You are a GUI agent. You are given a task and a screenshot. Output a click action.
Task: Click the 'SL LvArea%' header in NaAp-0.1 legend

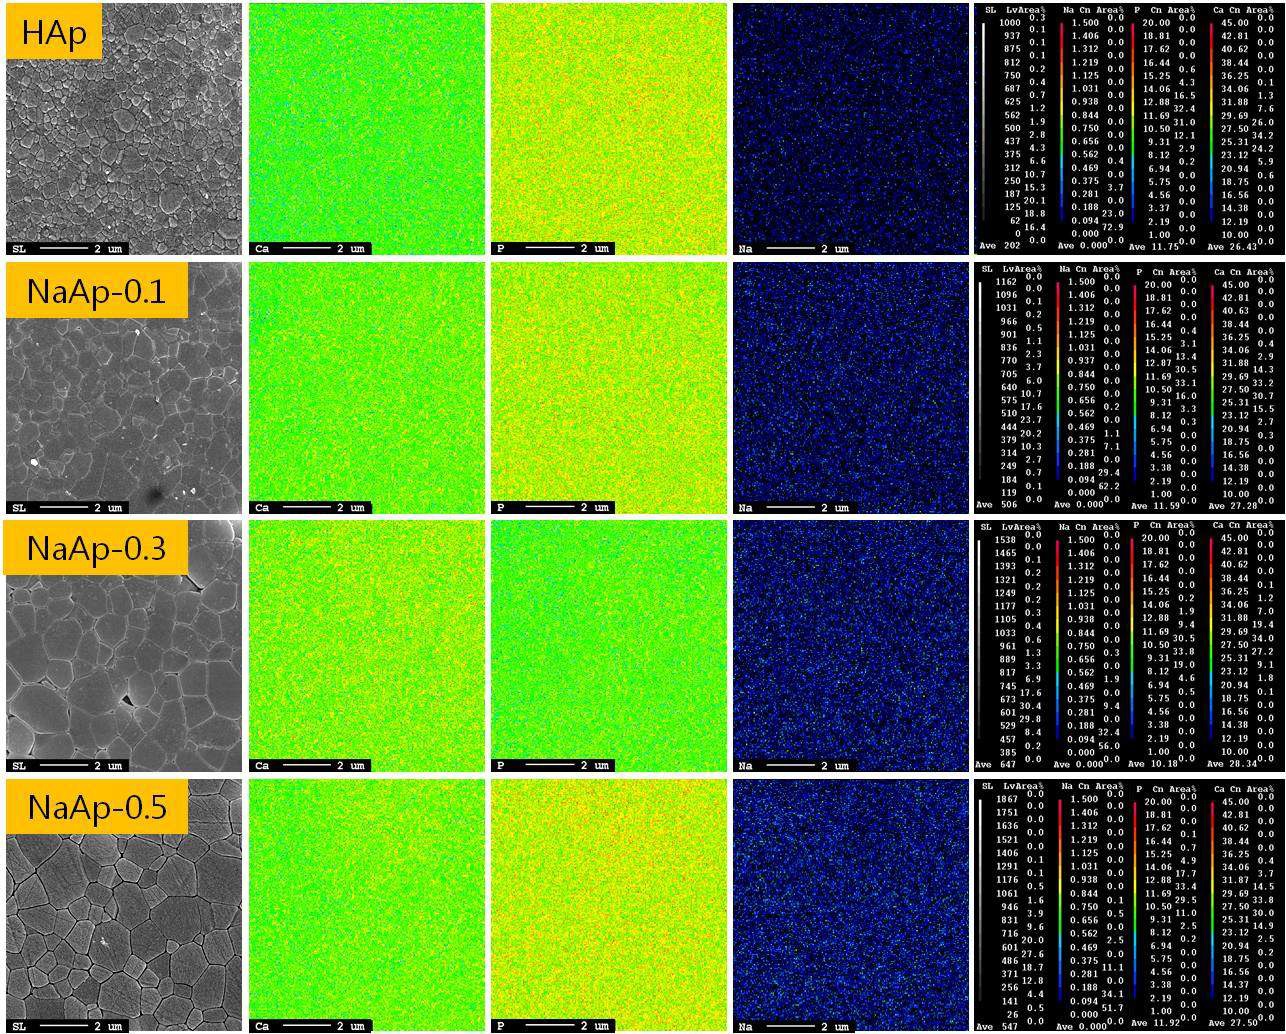[x=1012, y=269]
